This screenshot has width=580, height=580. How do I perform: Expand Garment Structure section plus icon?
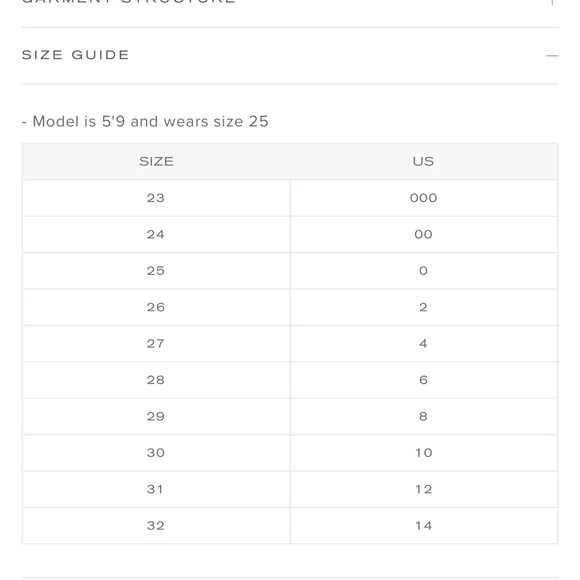click(x=552, y=2)
